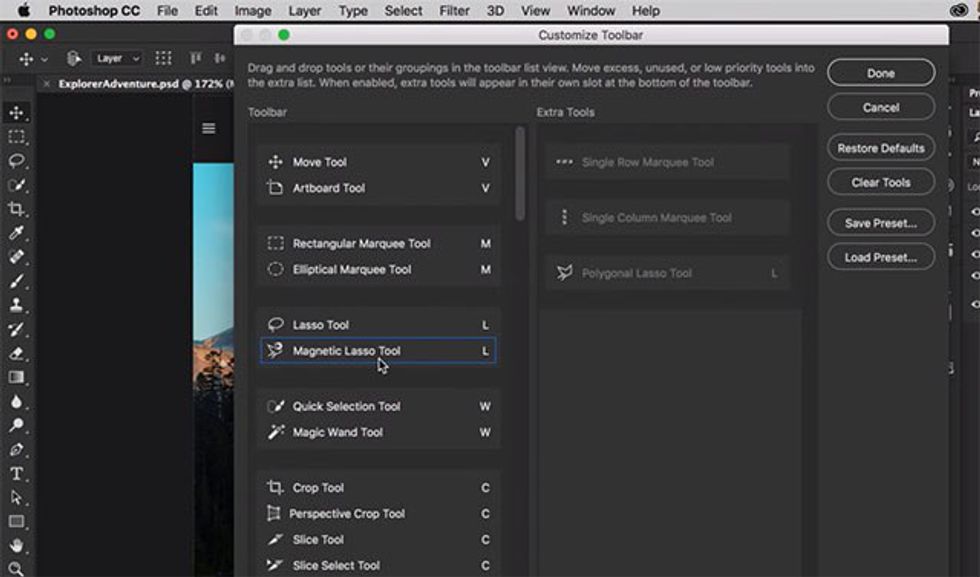The width and height of the screenshot is (980, 577).
Task: Click the Done button
Action: 880,73
